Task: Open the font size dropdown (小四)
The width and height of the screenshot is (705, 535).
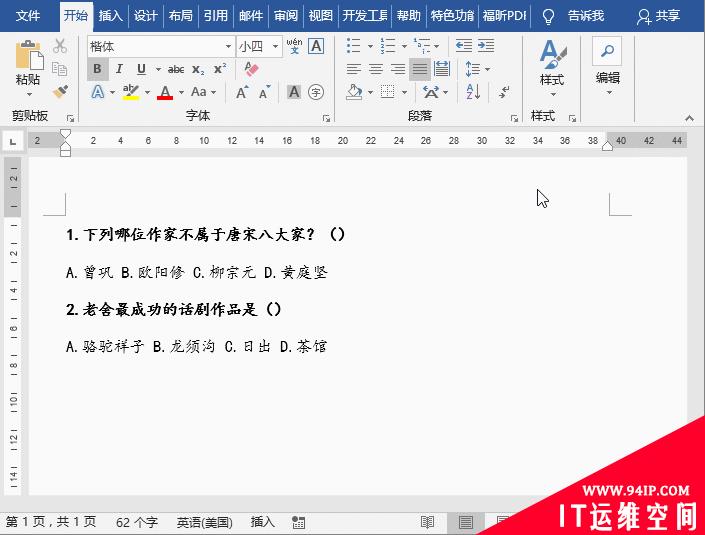Action: tap(275, 46)
